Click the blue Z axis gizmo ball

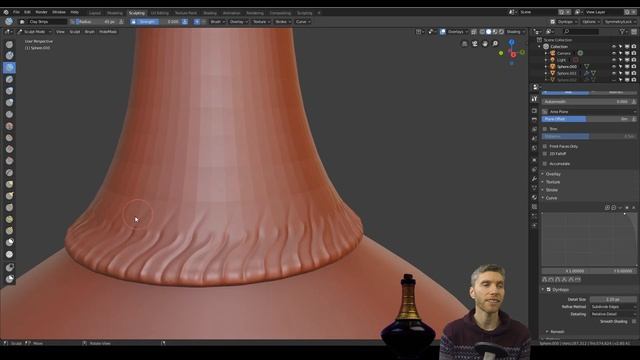tap(511, 42)
